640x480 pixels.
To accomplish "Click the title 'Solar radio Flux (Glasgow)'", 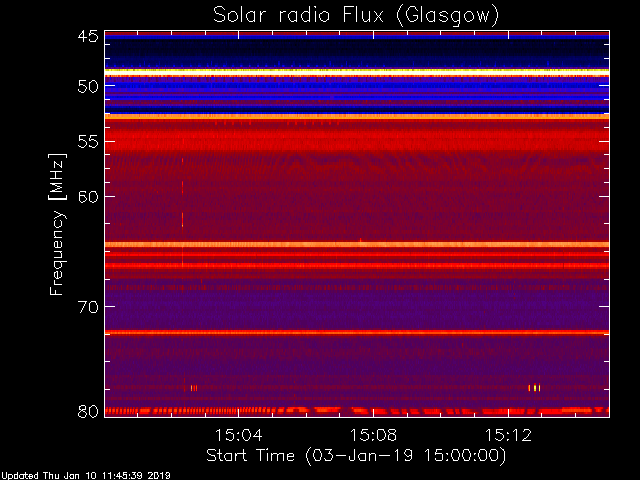I will click(356, 16).
